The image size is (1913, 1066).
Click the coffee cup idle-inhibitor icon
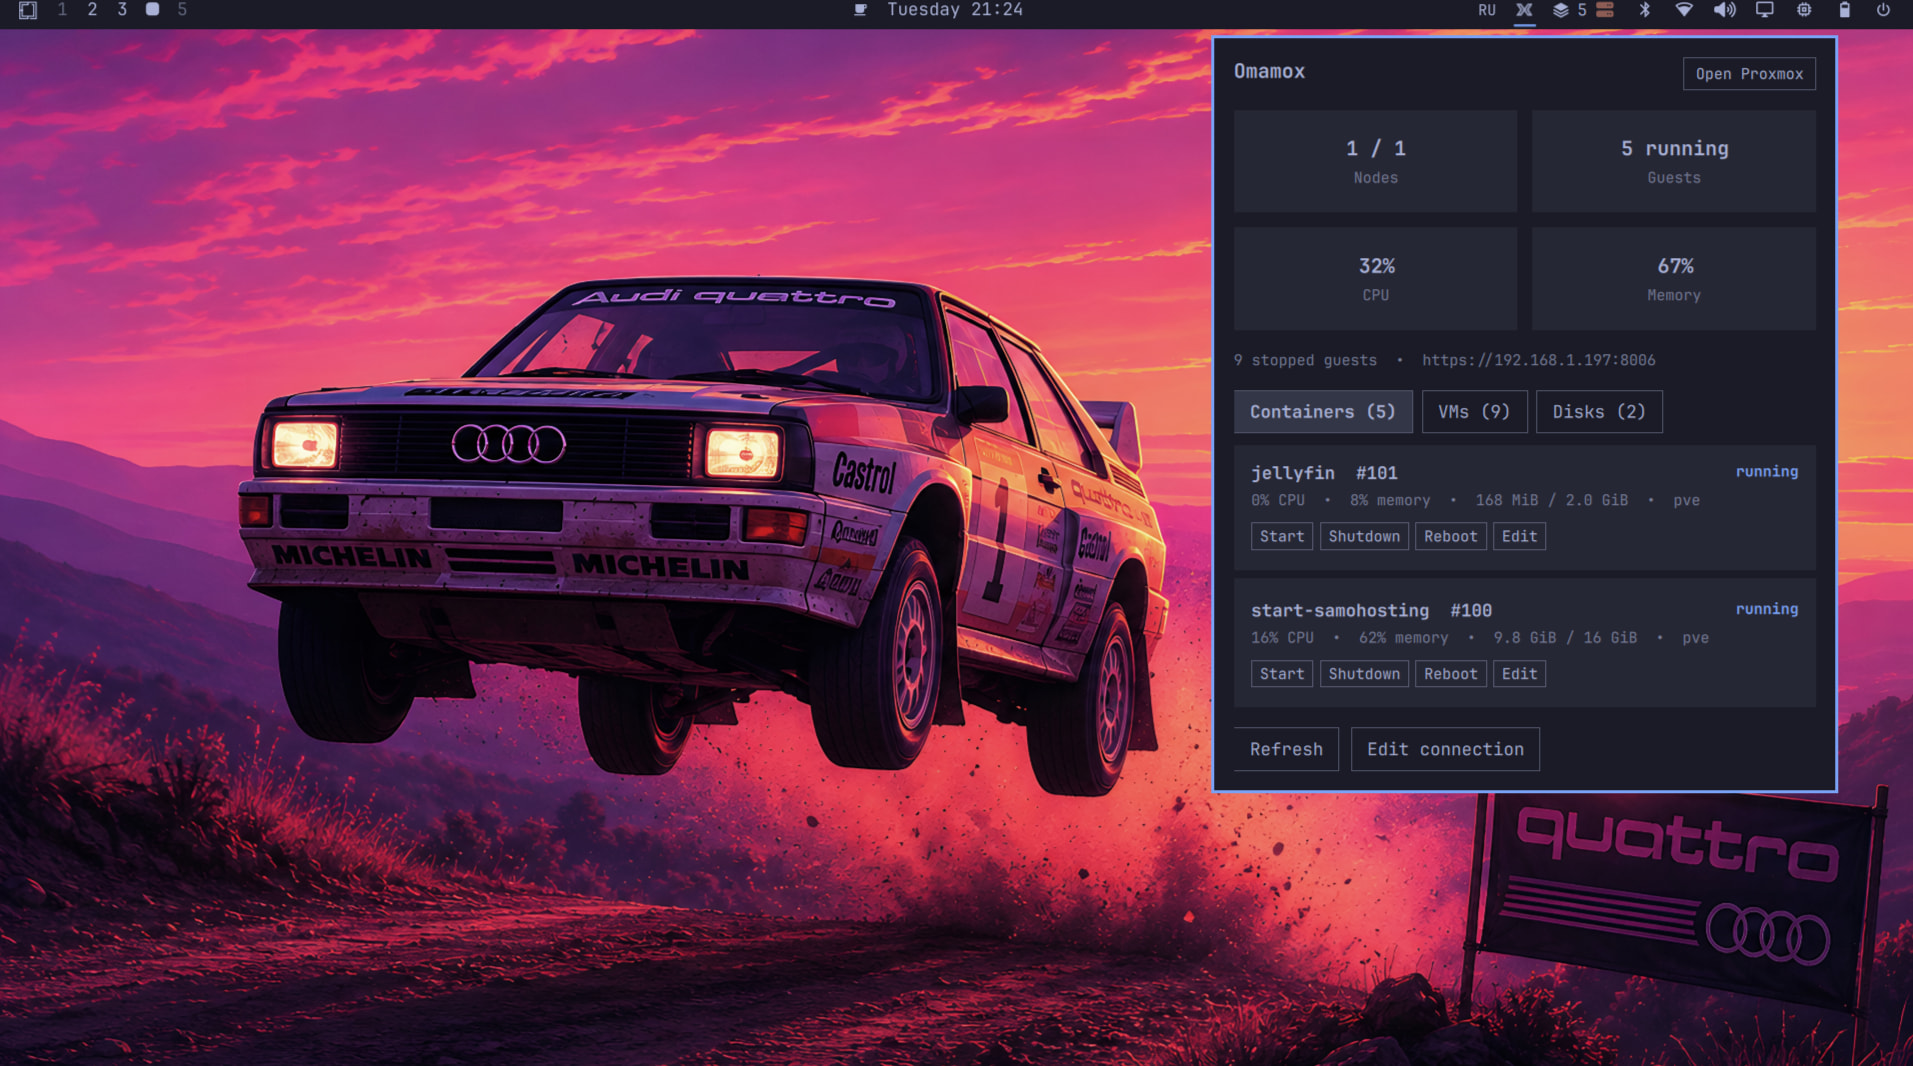(860, 10)
